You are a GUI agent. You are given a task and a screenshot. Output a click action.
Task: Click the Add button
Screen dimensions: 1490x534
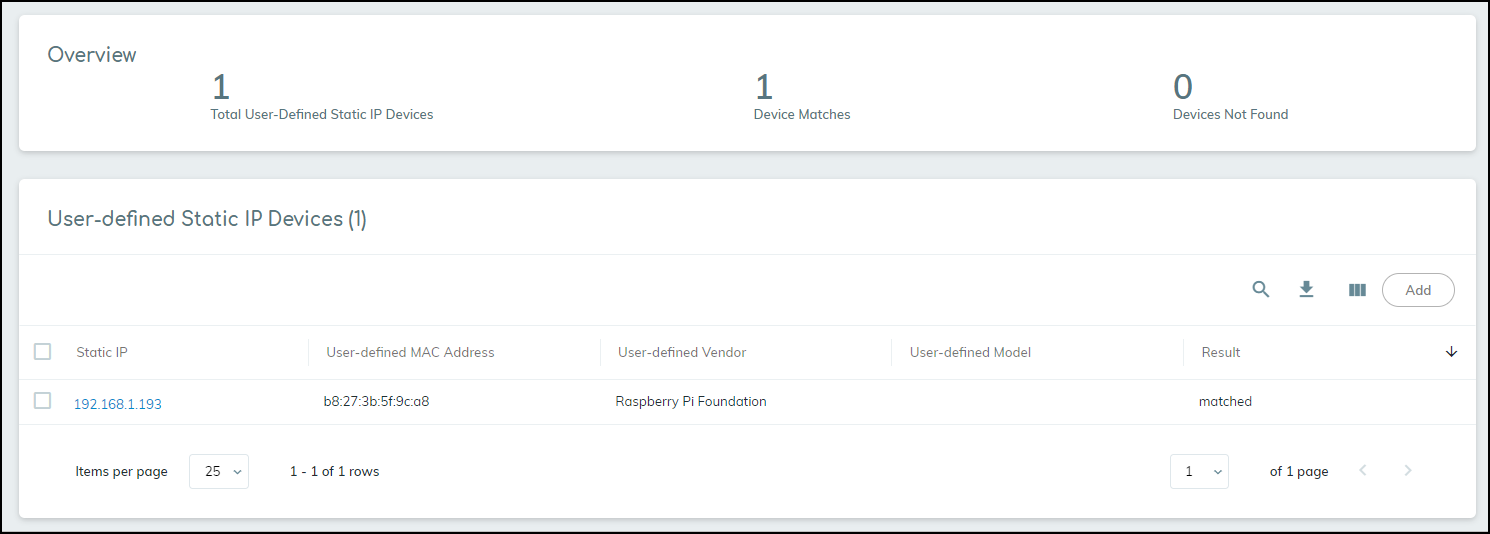(1417, 290)
